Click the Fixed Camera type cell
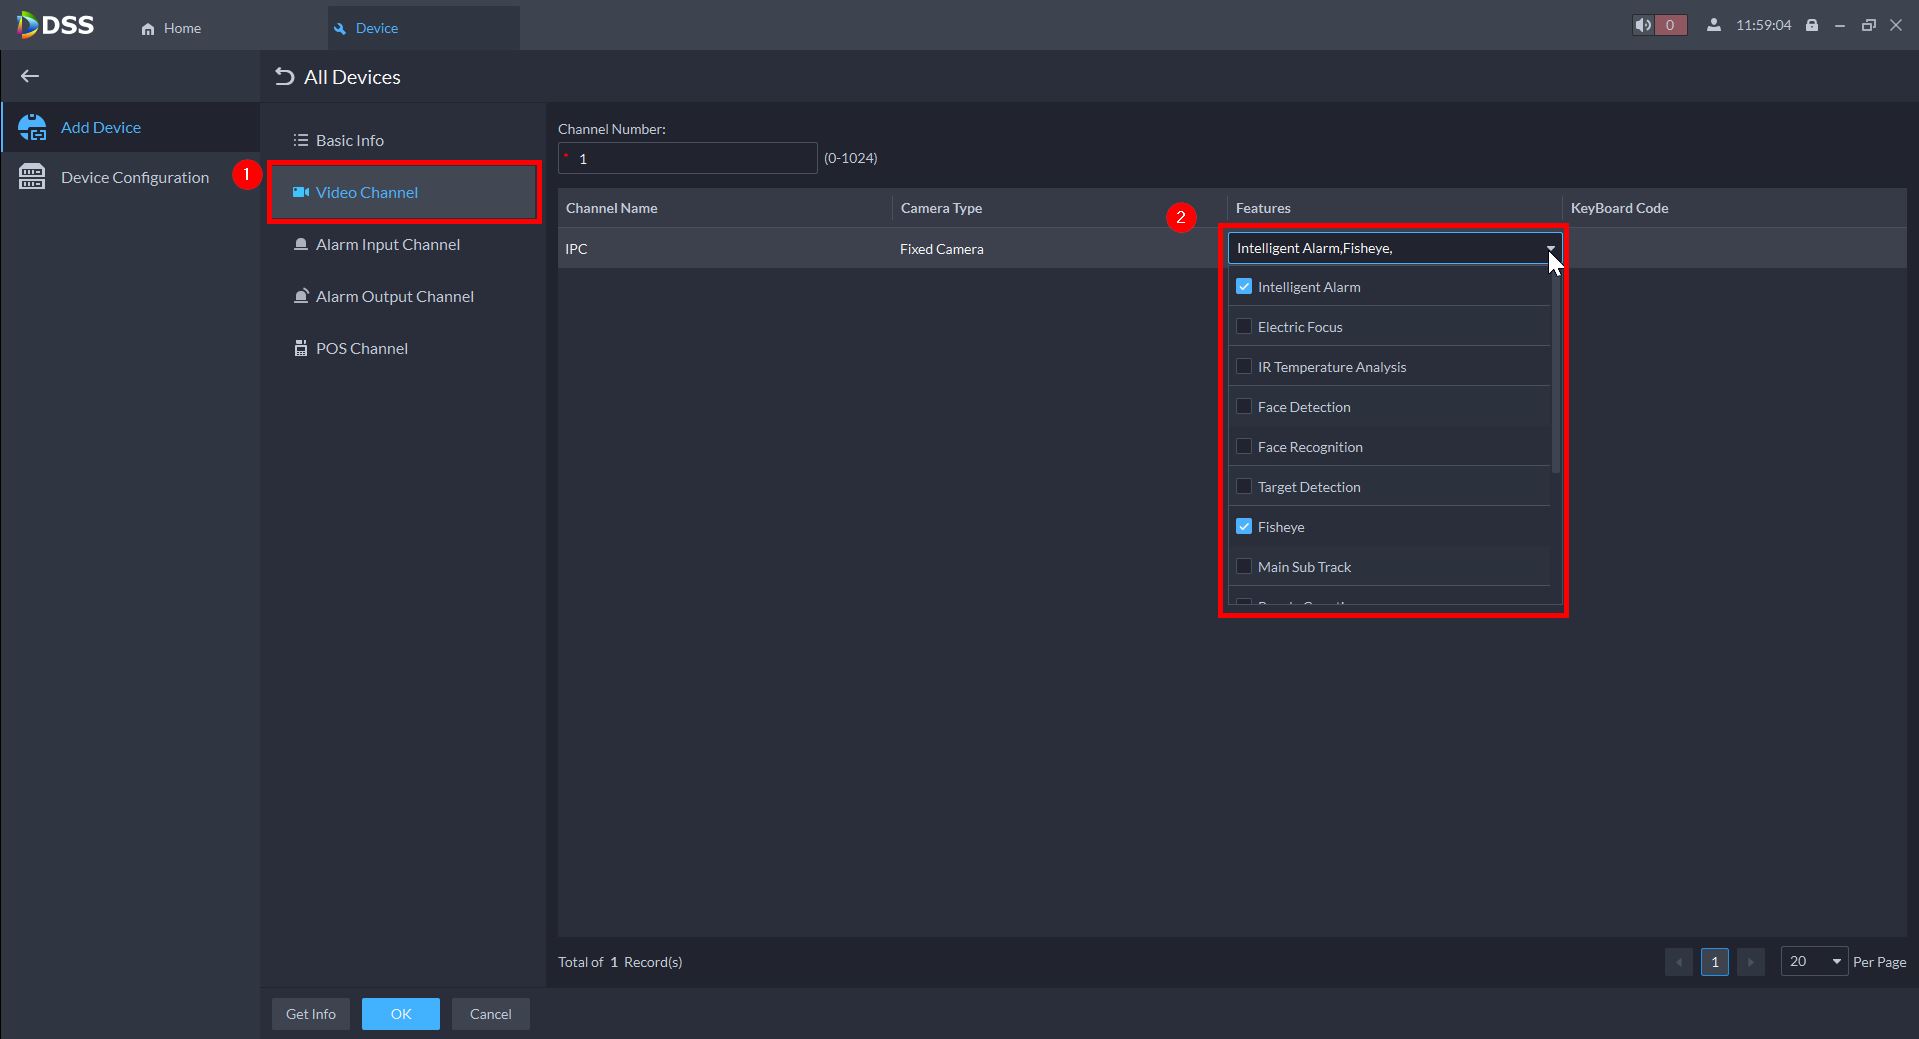1919x1039 pixels. (1060, 249)
